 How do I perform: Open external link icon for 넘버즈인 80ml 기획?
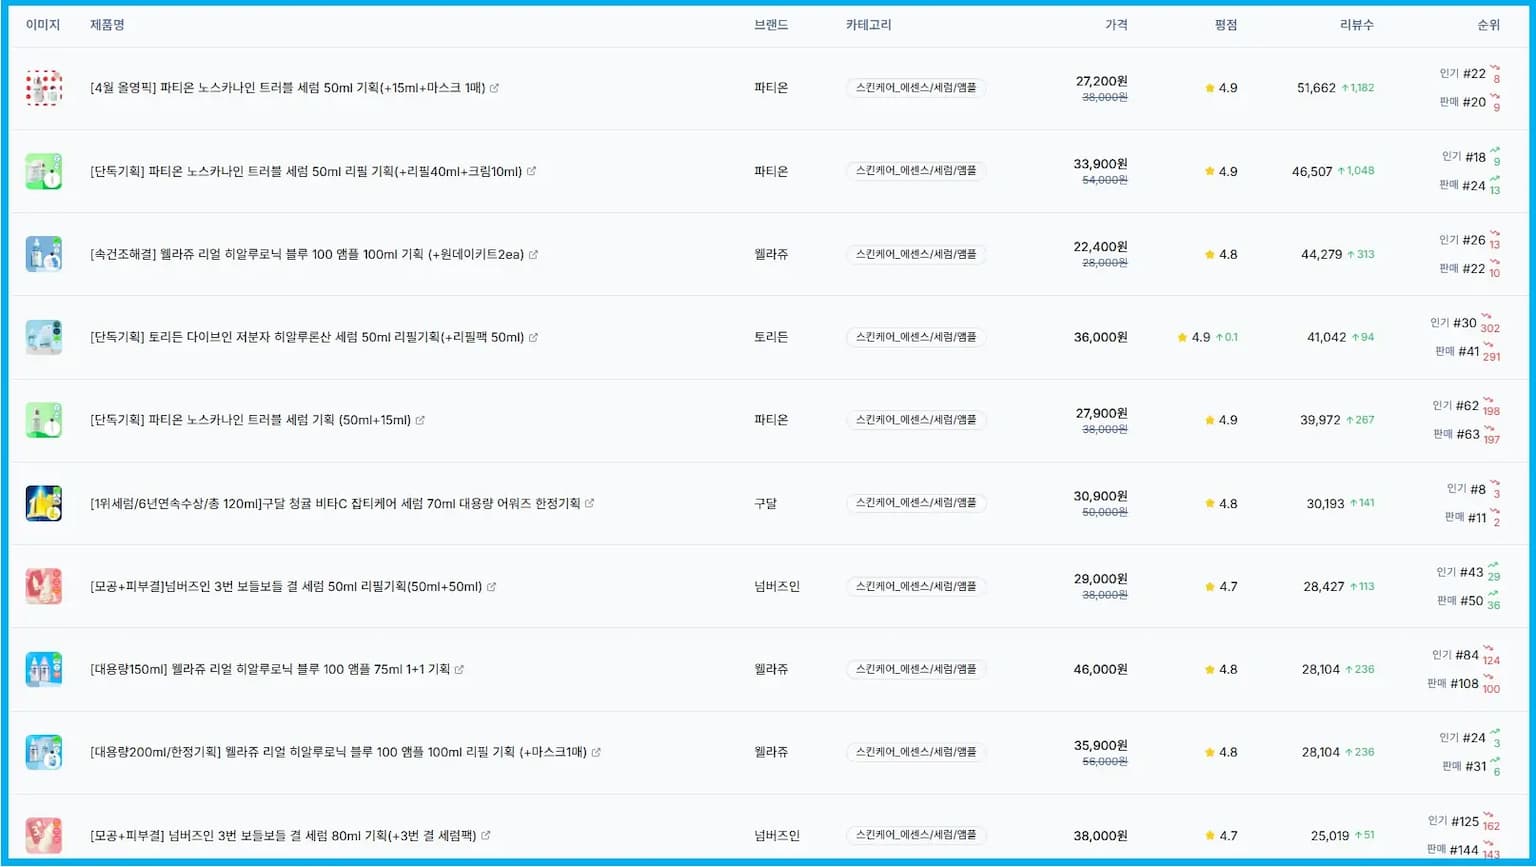(x=485, y=835)
